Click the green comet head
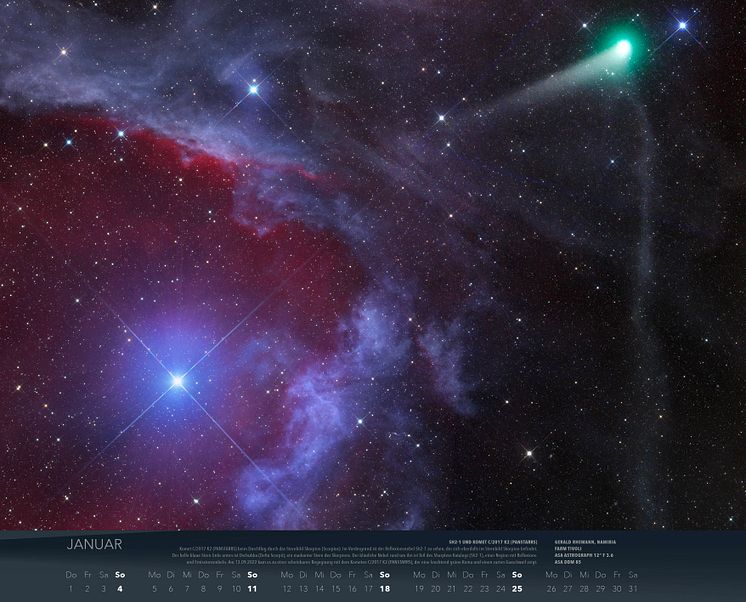The height and width of the screenshot is (602, 746). click(x=622, y=46)
